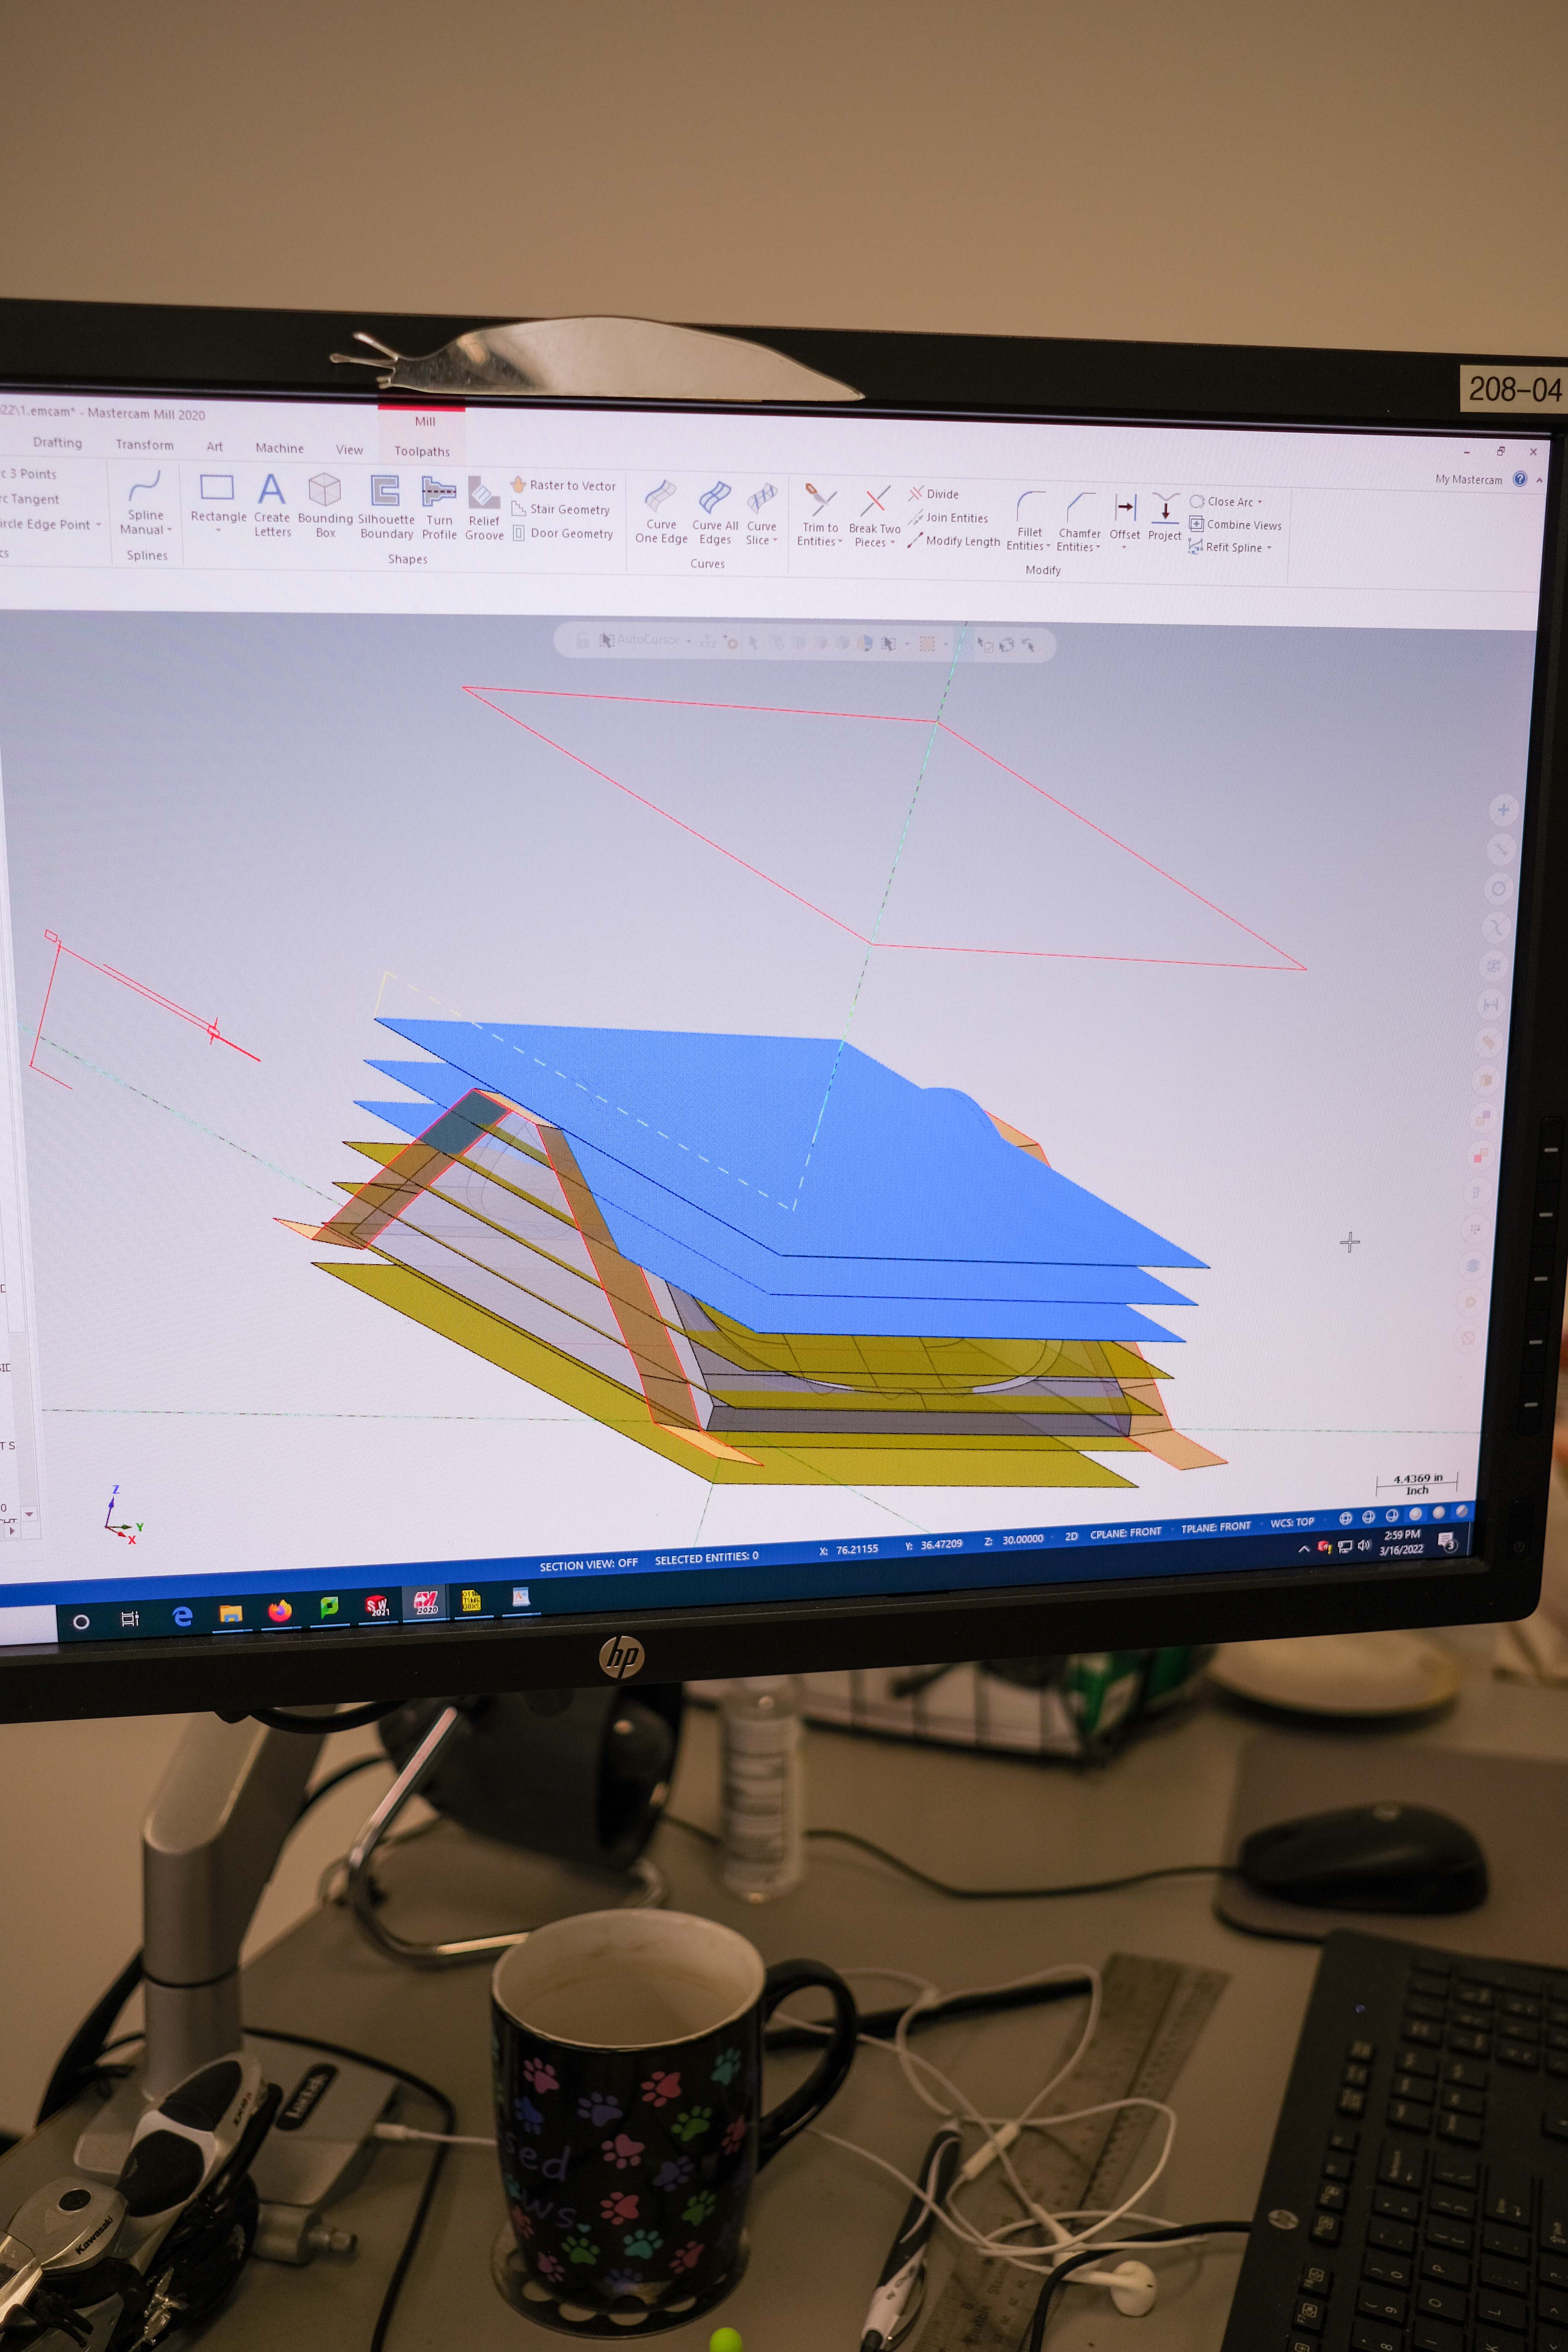Select the Spline Manual tool

click(x=146, y=503)
